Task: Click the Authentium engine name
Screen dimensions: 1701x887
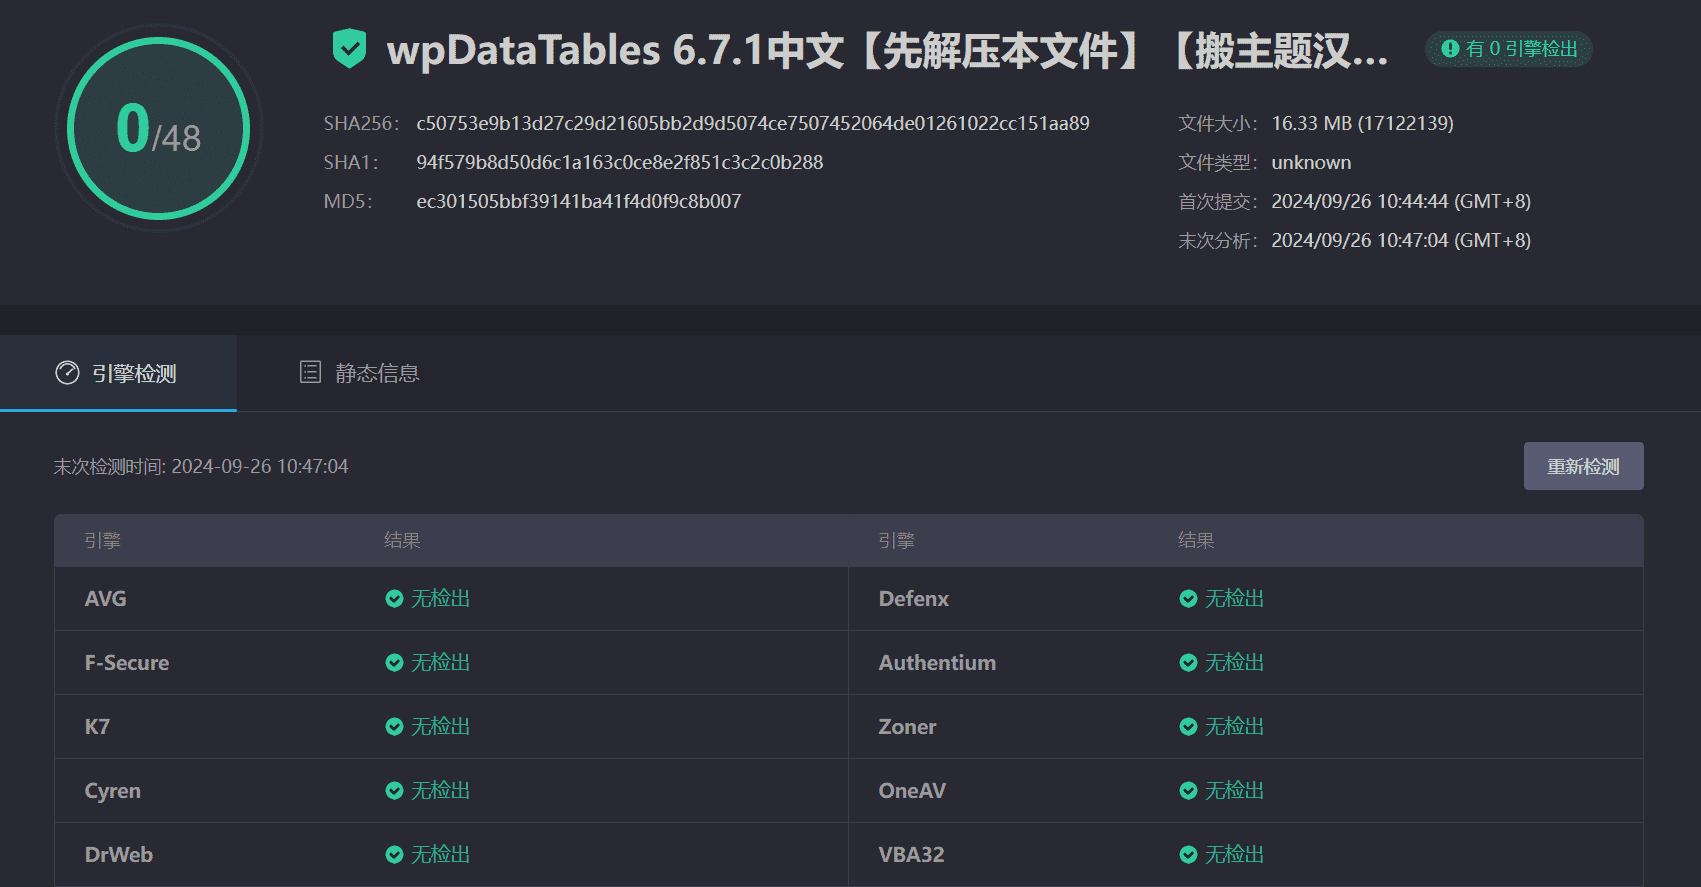Action: (937, 662)
